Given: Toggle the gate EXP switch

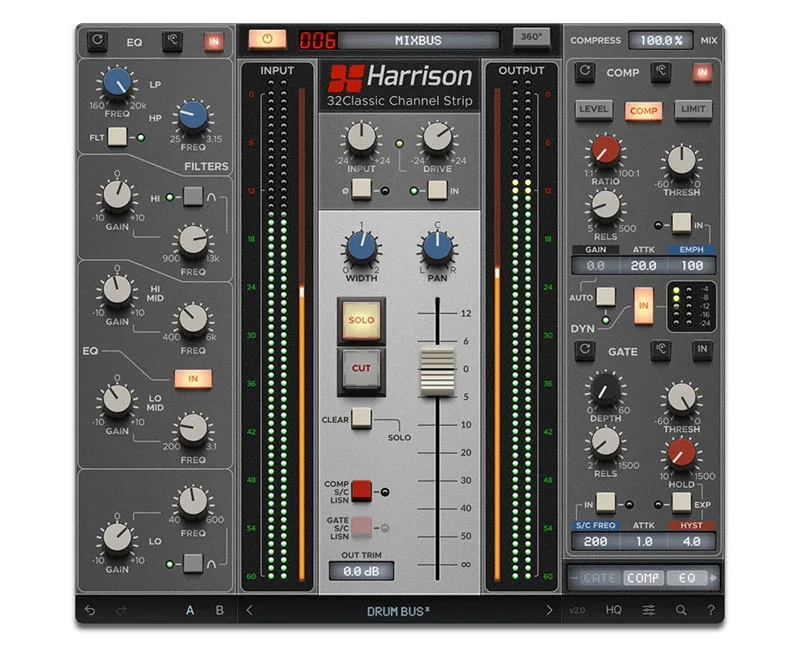Looking at the screenshot, I should coord(681,503).
